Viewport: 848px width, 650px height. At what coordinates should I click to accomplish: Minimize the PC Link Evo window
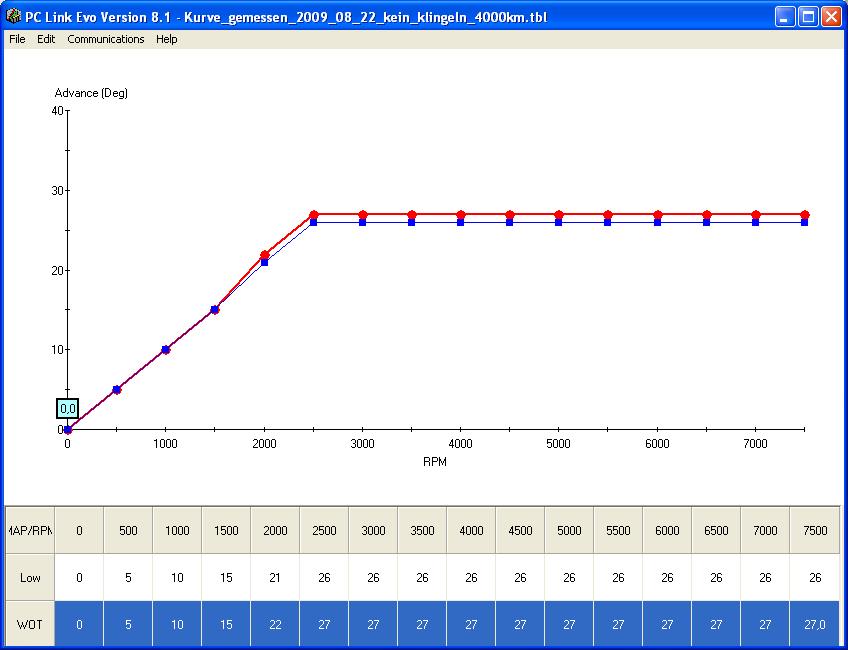click(x=786, y=16)
